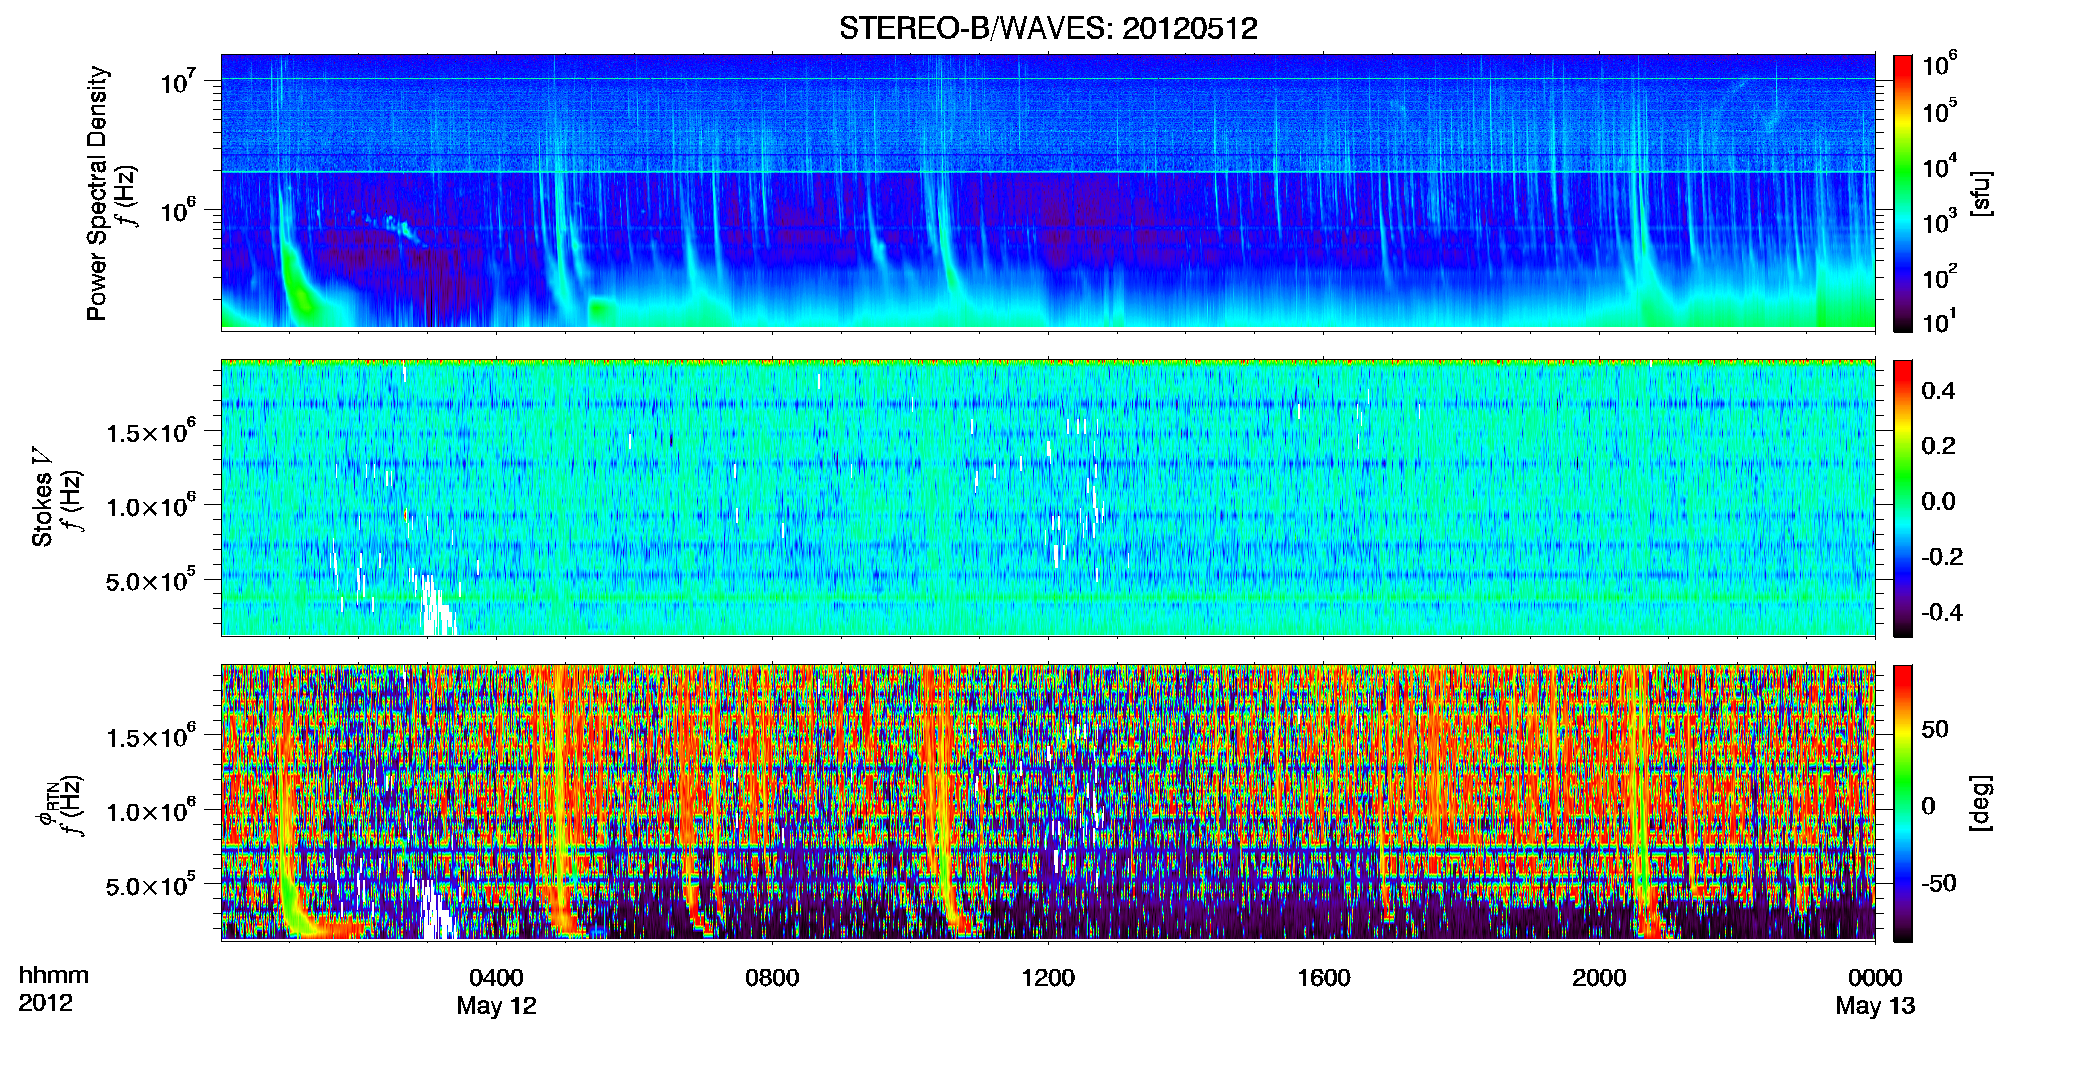The height and width of the screenshot is (1080, 2096).
Task: Click the 1.5×10^6 tick in phi panel
Action: click(151, 737)
